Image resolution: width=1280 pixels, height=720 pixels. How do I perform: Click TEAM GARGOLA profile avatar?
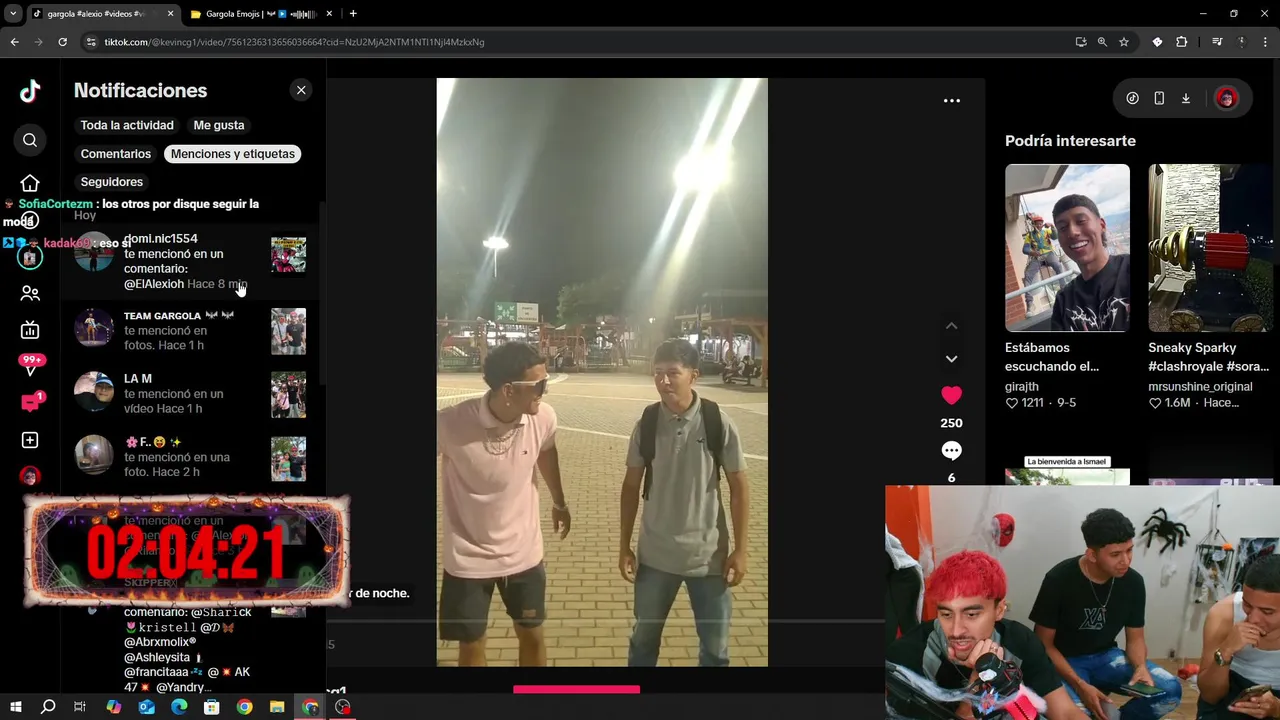pos(94,328)
